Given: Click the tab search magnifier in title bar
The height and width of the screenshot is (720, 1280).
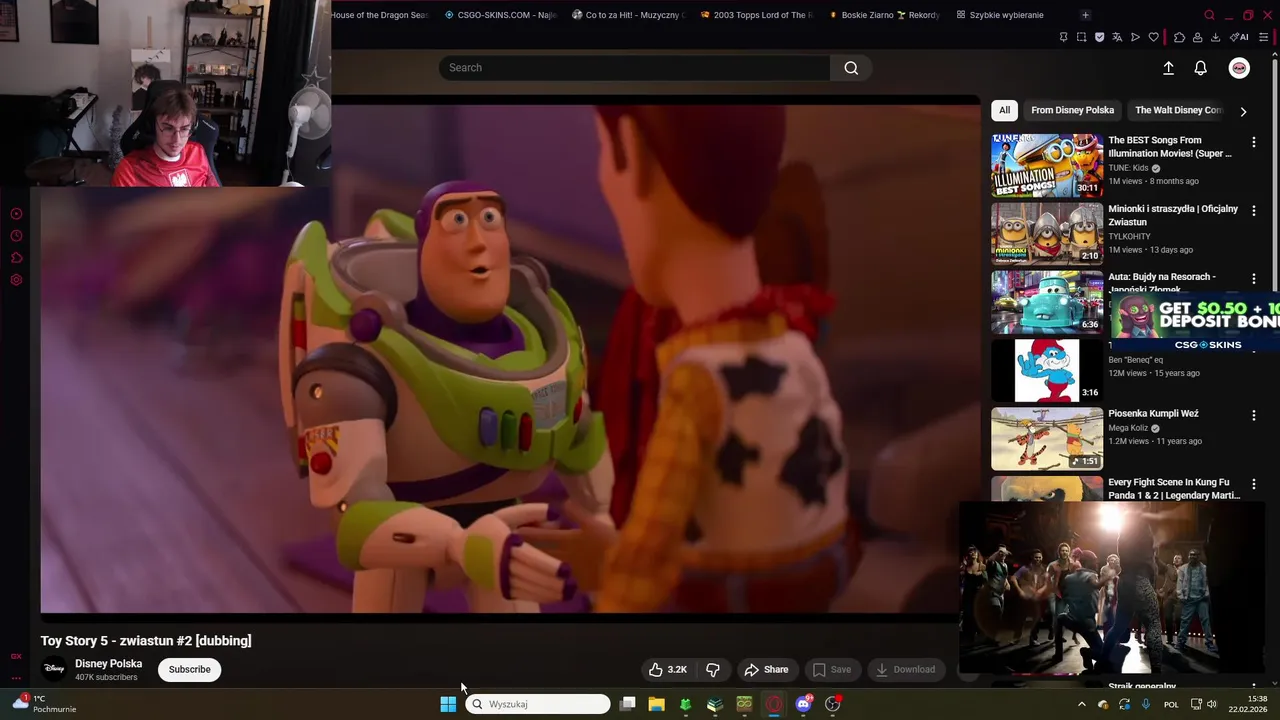Looking at the screenshot, I should pos(1209,15).
